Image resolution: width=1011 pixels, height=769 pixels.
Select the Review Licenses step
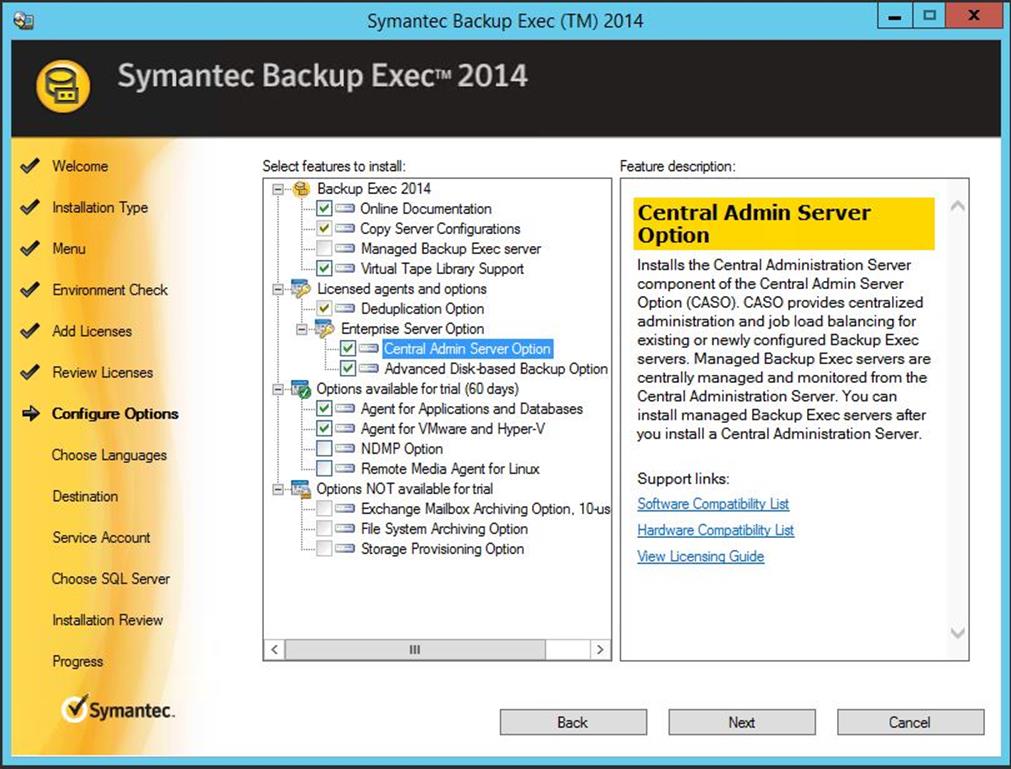[x=103, y=373]
